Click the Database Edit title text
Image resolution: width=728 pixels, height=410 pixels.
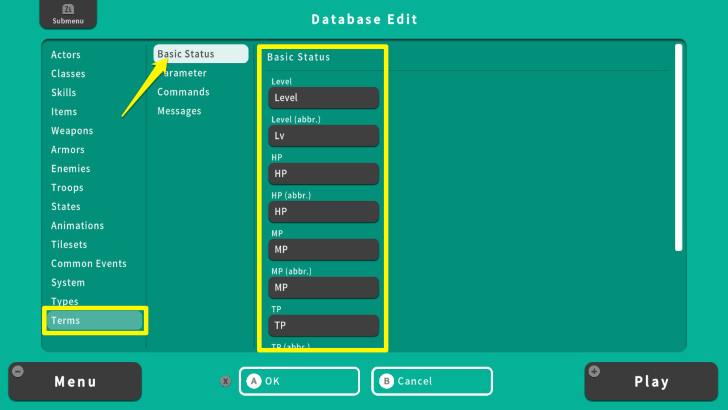click(364, 20)
